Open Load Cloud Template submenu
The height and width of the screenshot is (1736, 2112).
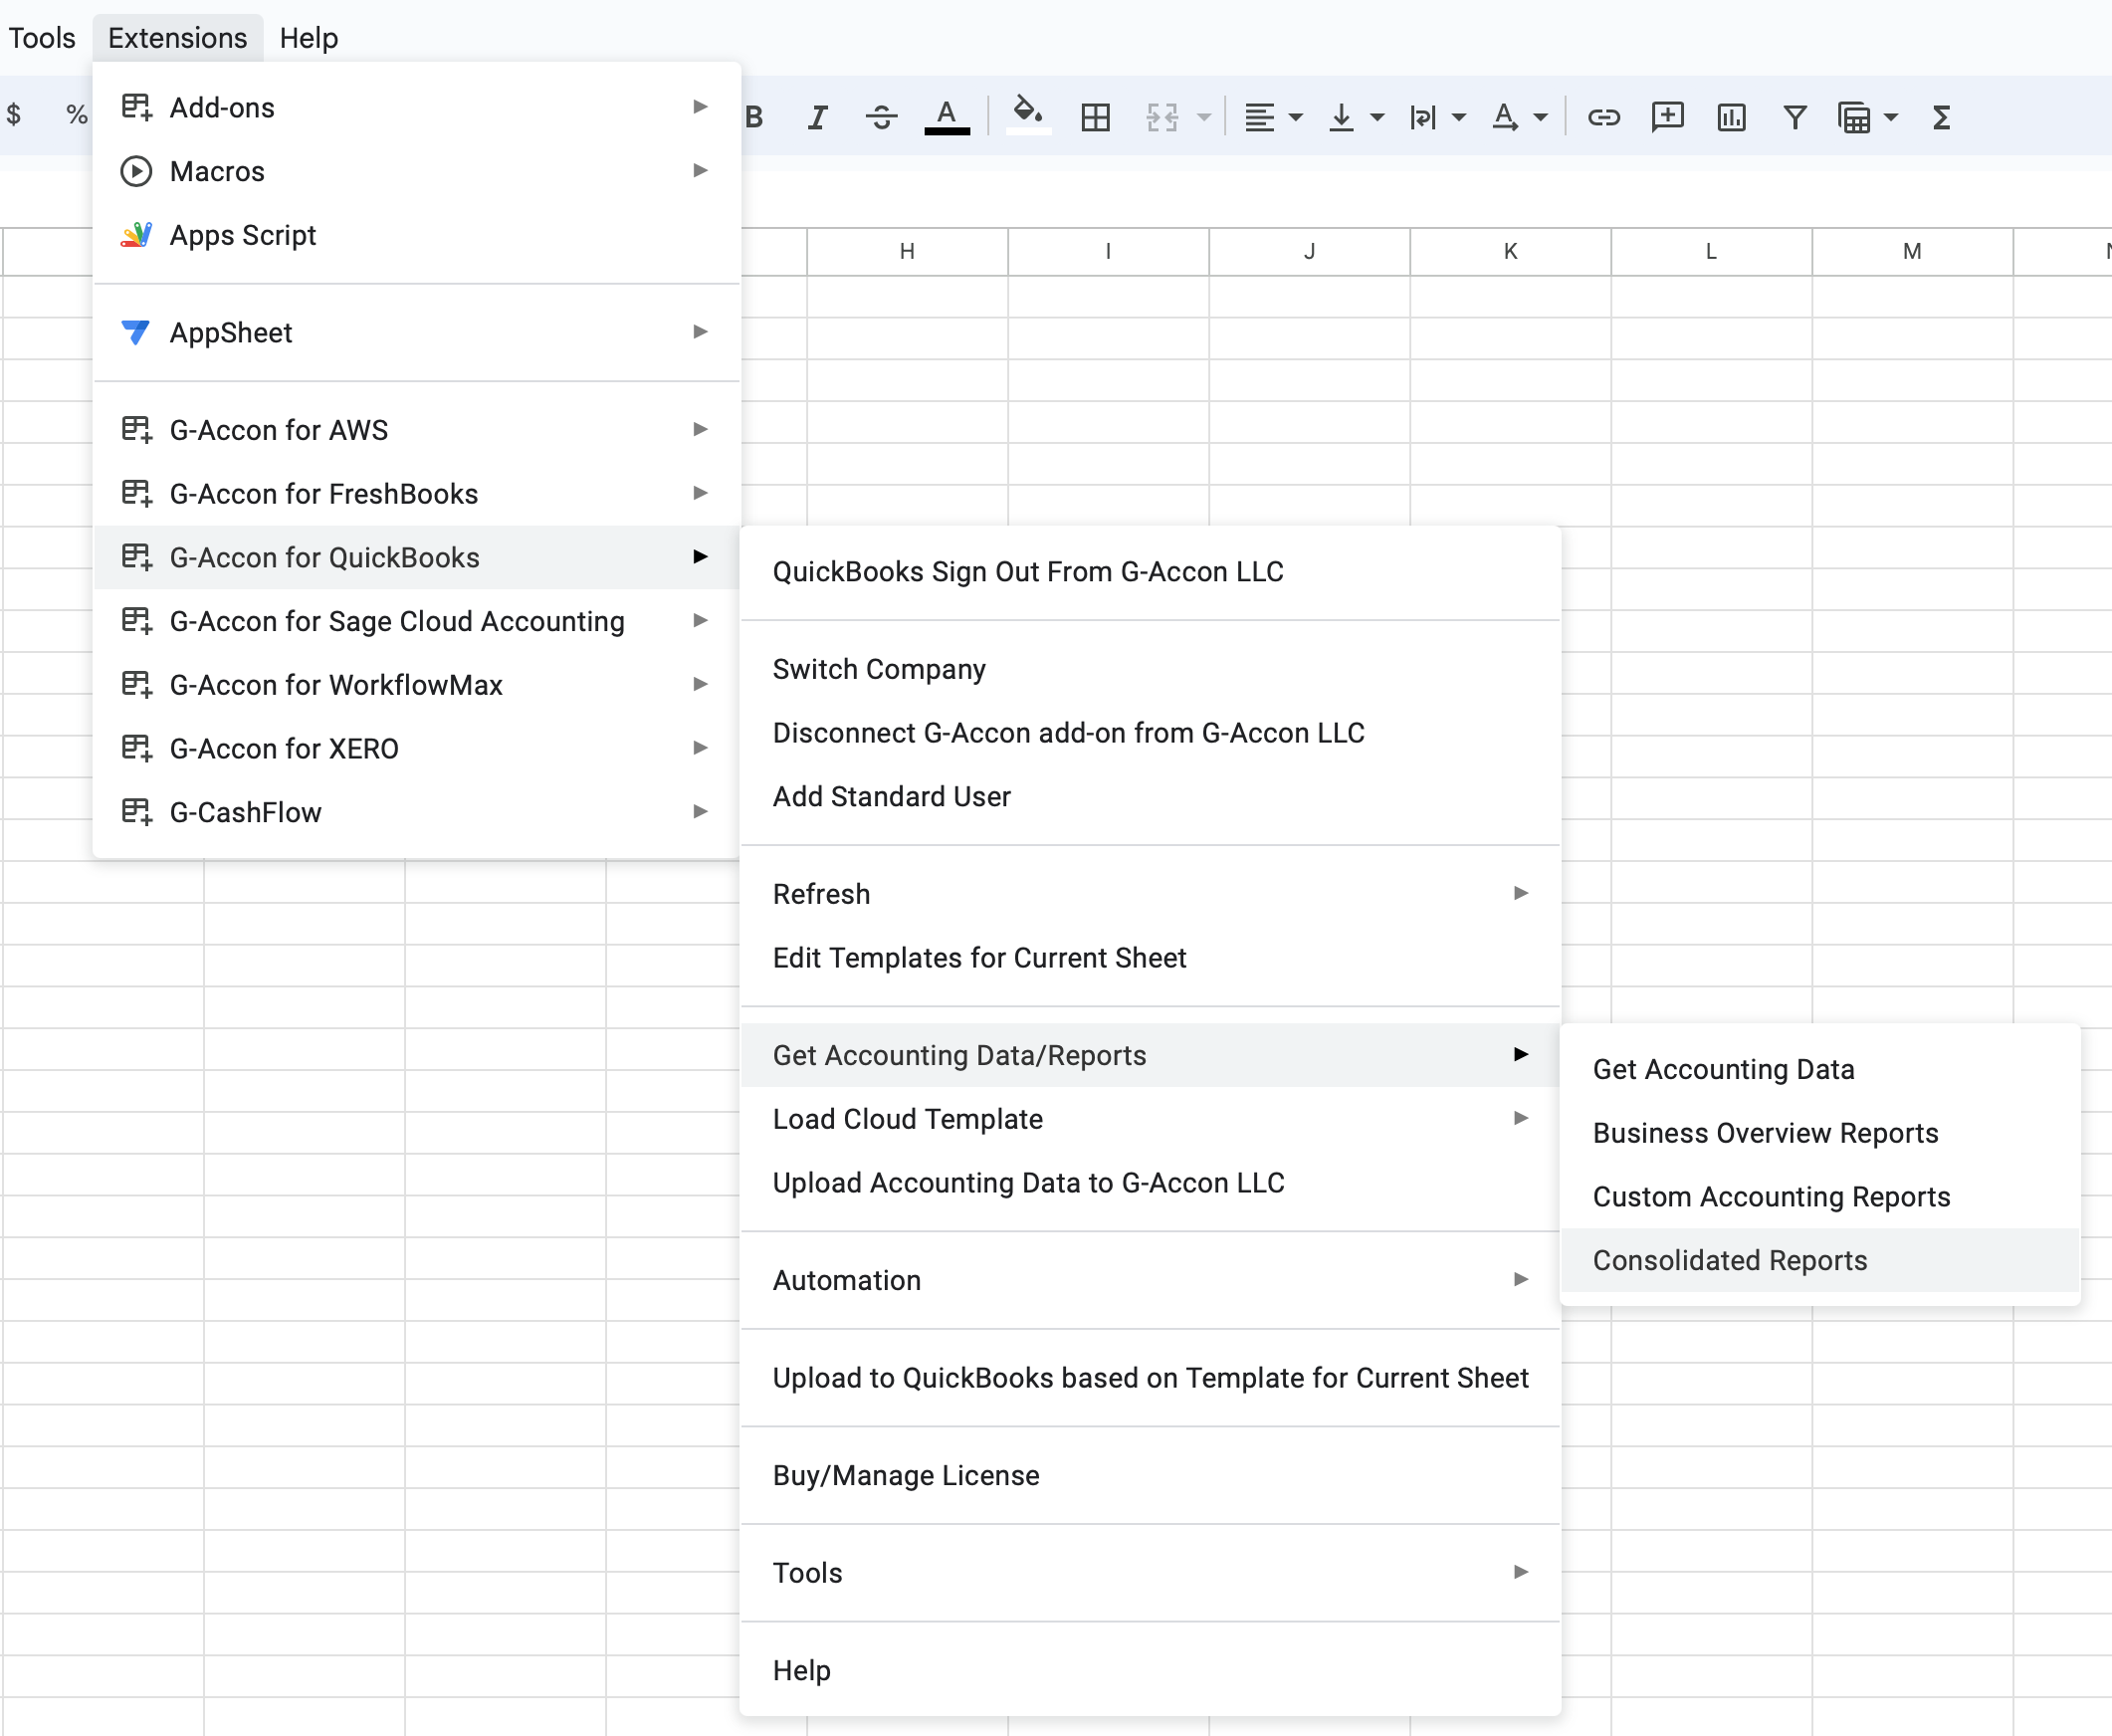pyautogui.click(x=1150, y=1119)
